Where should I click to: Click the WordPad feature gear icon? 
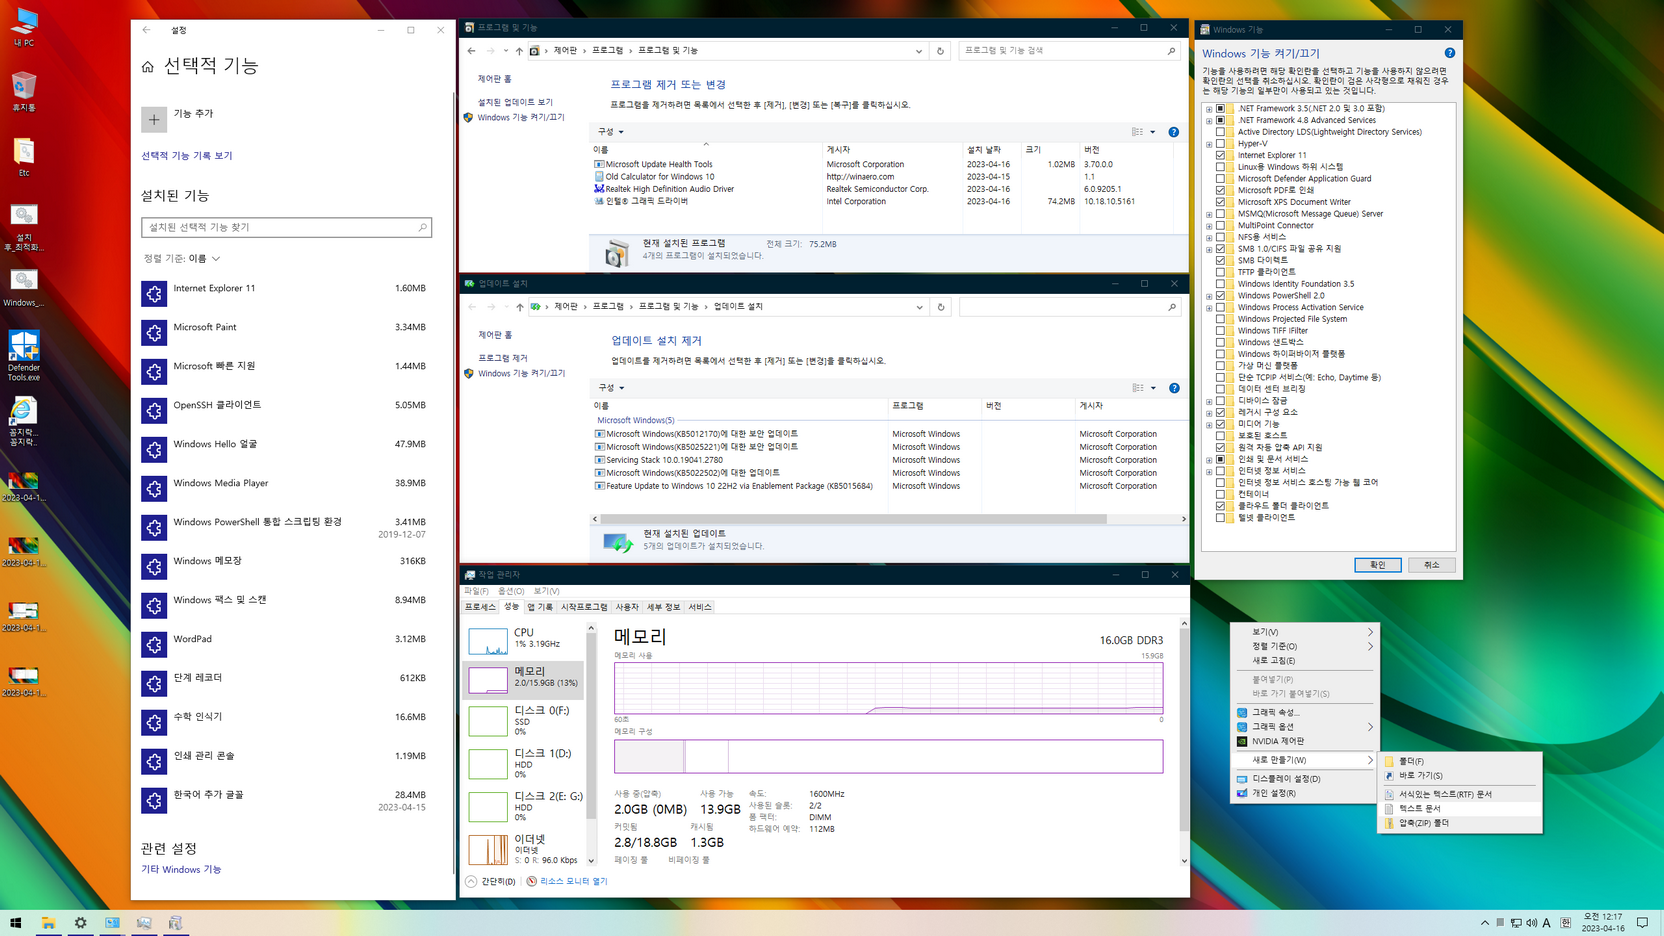pyautogui.click(x=154, y=644)
